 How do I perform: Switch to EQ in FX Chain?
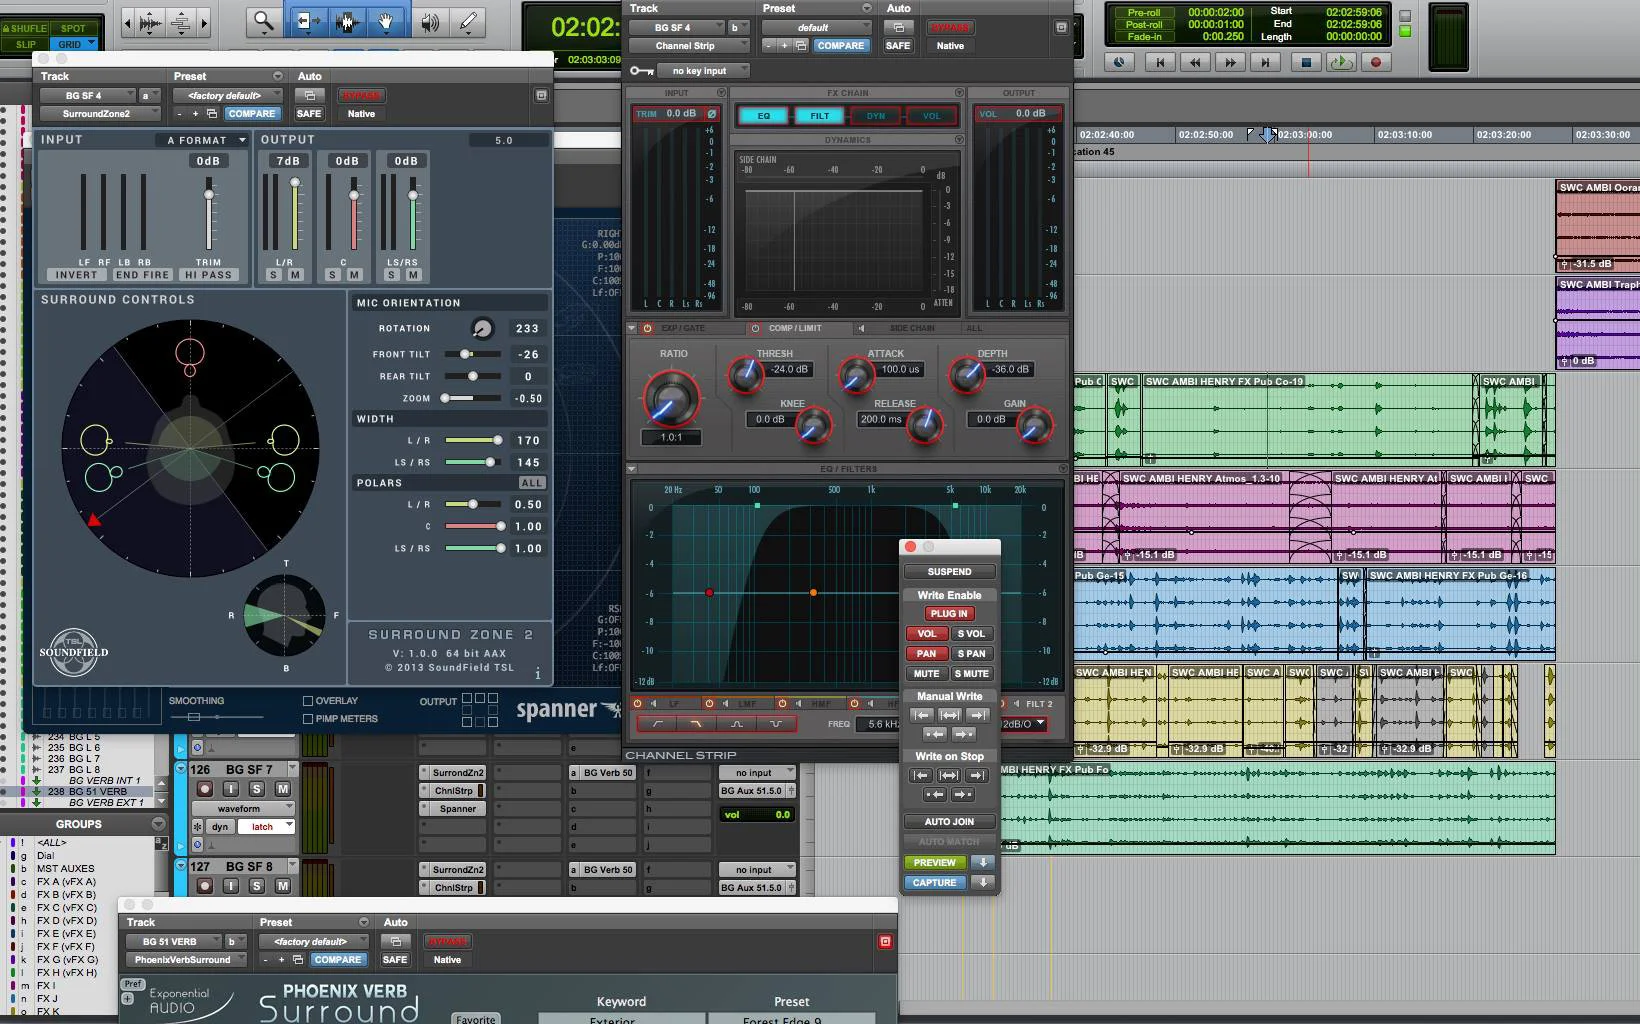pos(764,116)
